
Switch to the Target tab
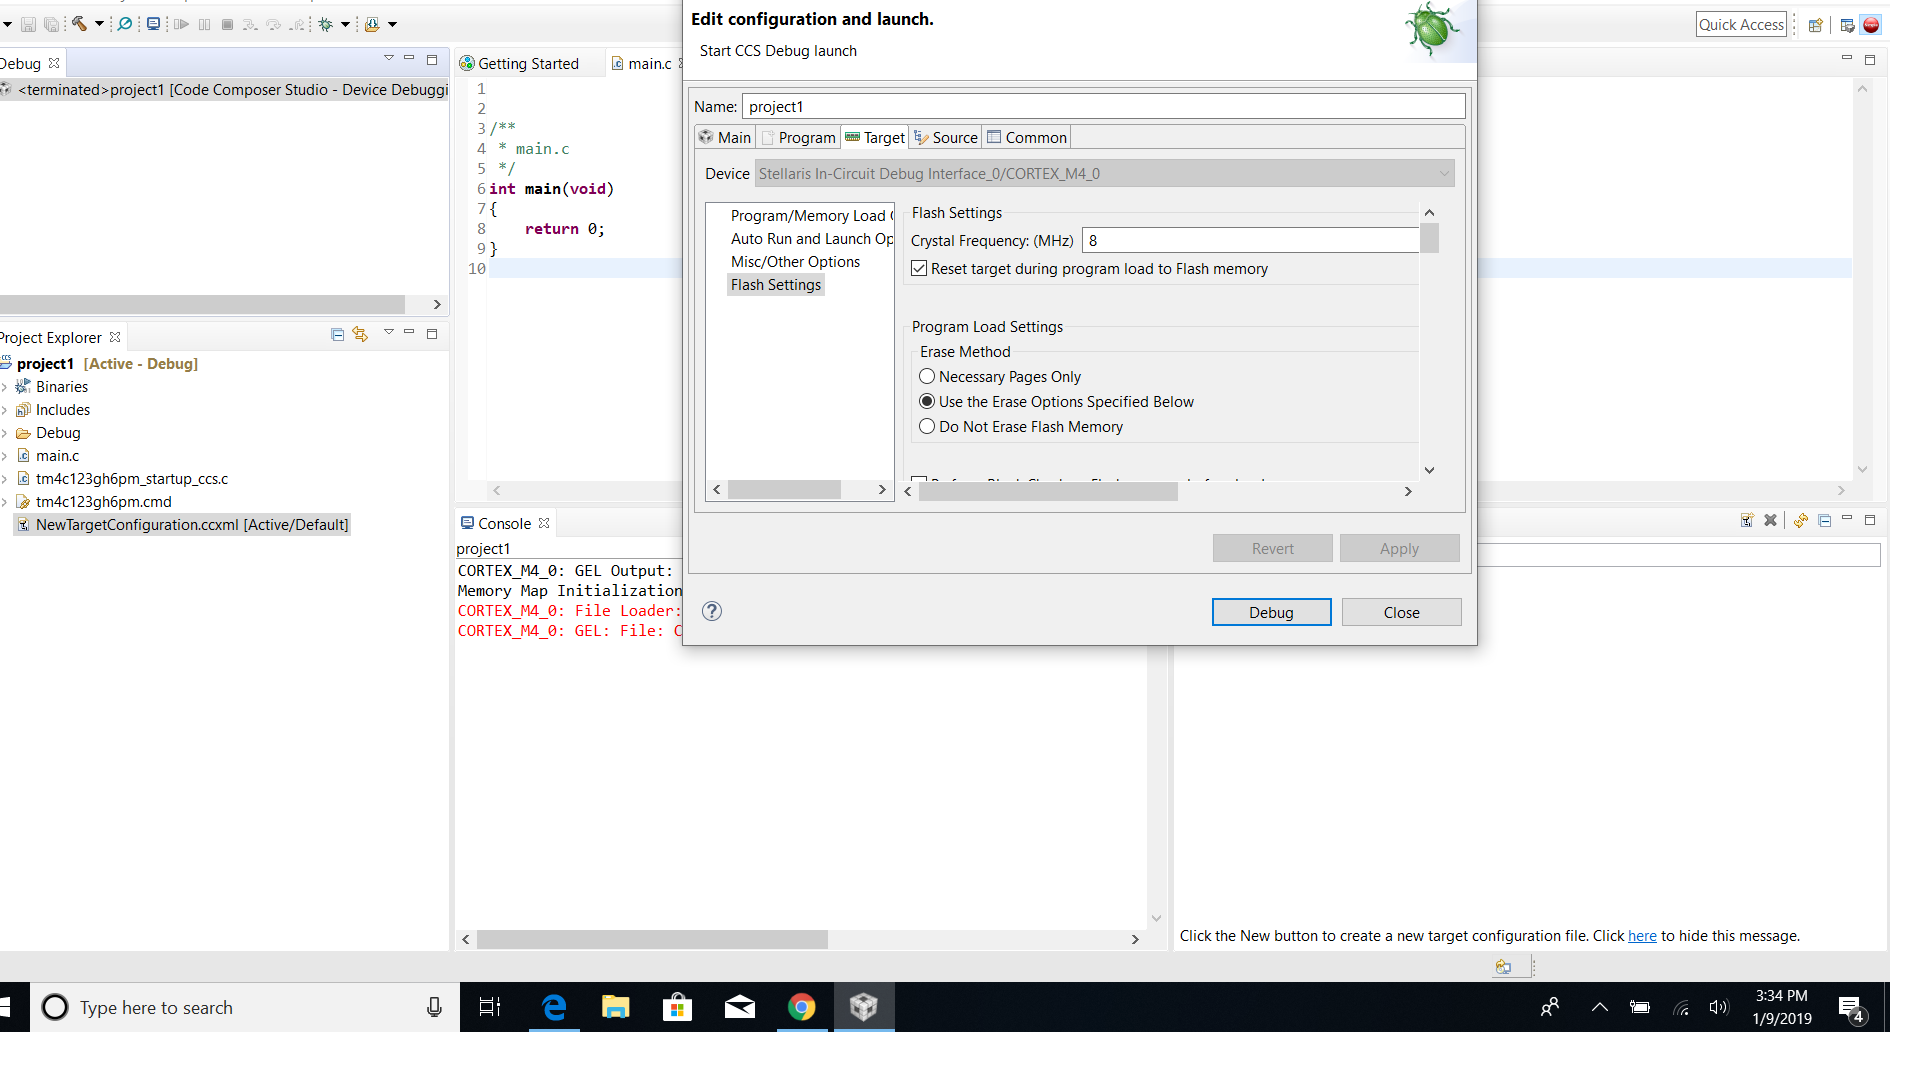pyautogui.click(x=875, y=138)
